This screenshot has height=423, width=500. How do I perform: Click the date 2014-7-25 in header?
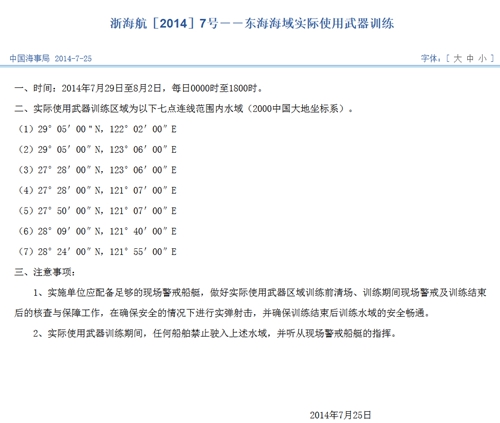[x=73, y=59]
